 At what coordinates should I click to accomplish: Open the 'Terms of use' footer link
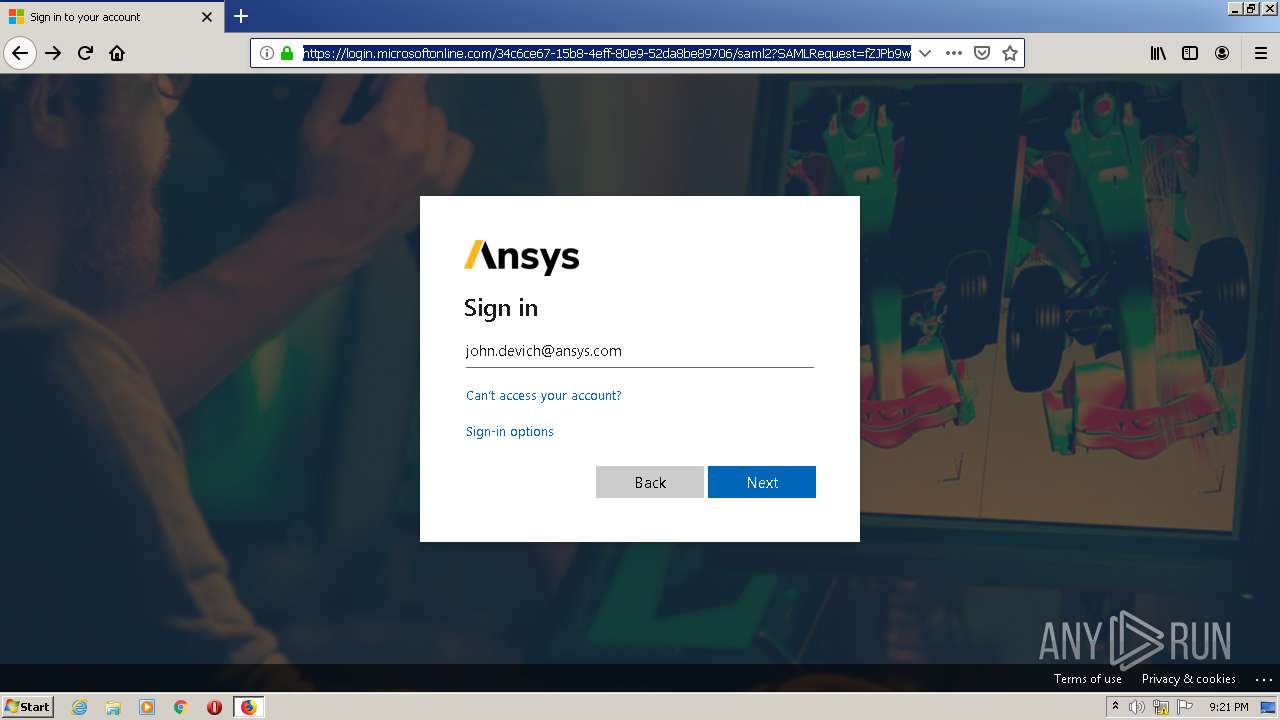[1088, 679]
